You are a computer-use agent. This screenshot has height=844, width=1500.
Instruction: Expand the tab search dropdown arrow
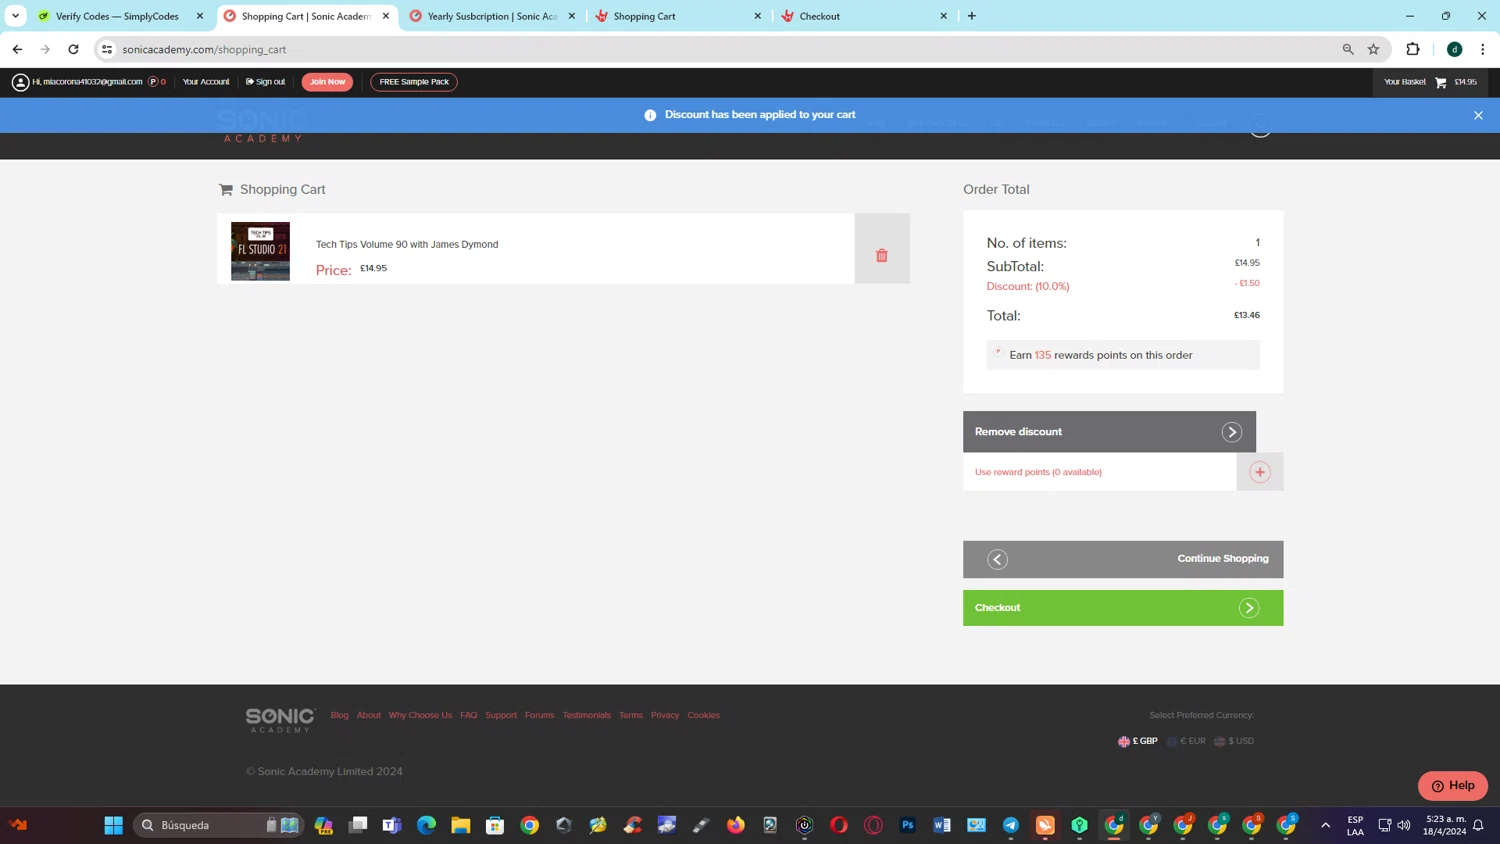[15, 16]
